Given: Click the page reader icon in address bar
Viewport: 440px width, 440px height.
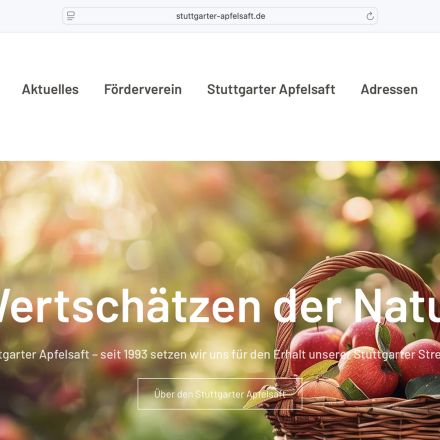Looking at the screenshot, I should 71,16.
